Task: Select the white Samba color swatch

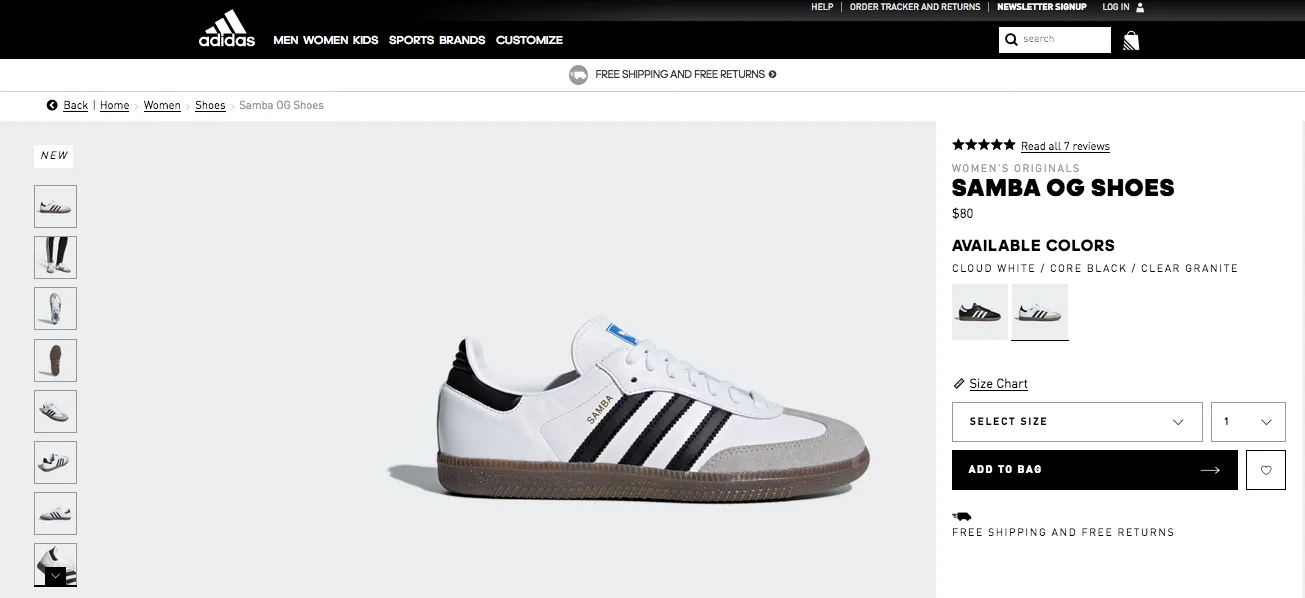Action: [x=1040, y=312]
